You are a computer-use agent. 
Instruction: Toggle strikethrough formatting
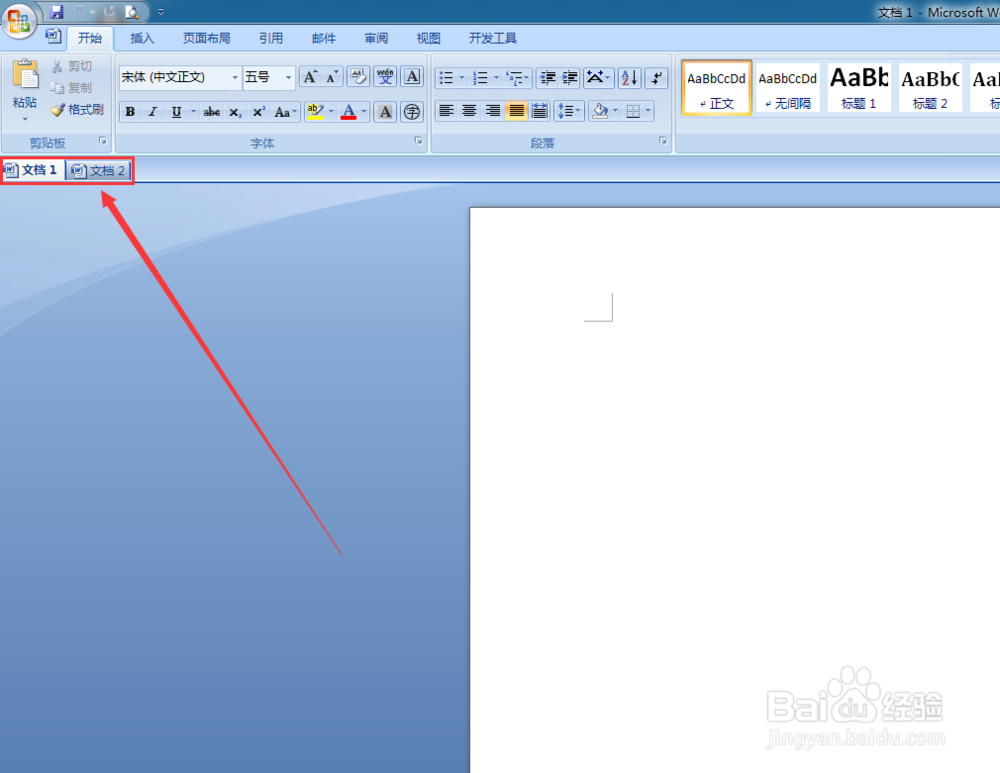212,112
